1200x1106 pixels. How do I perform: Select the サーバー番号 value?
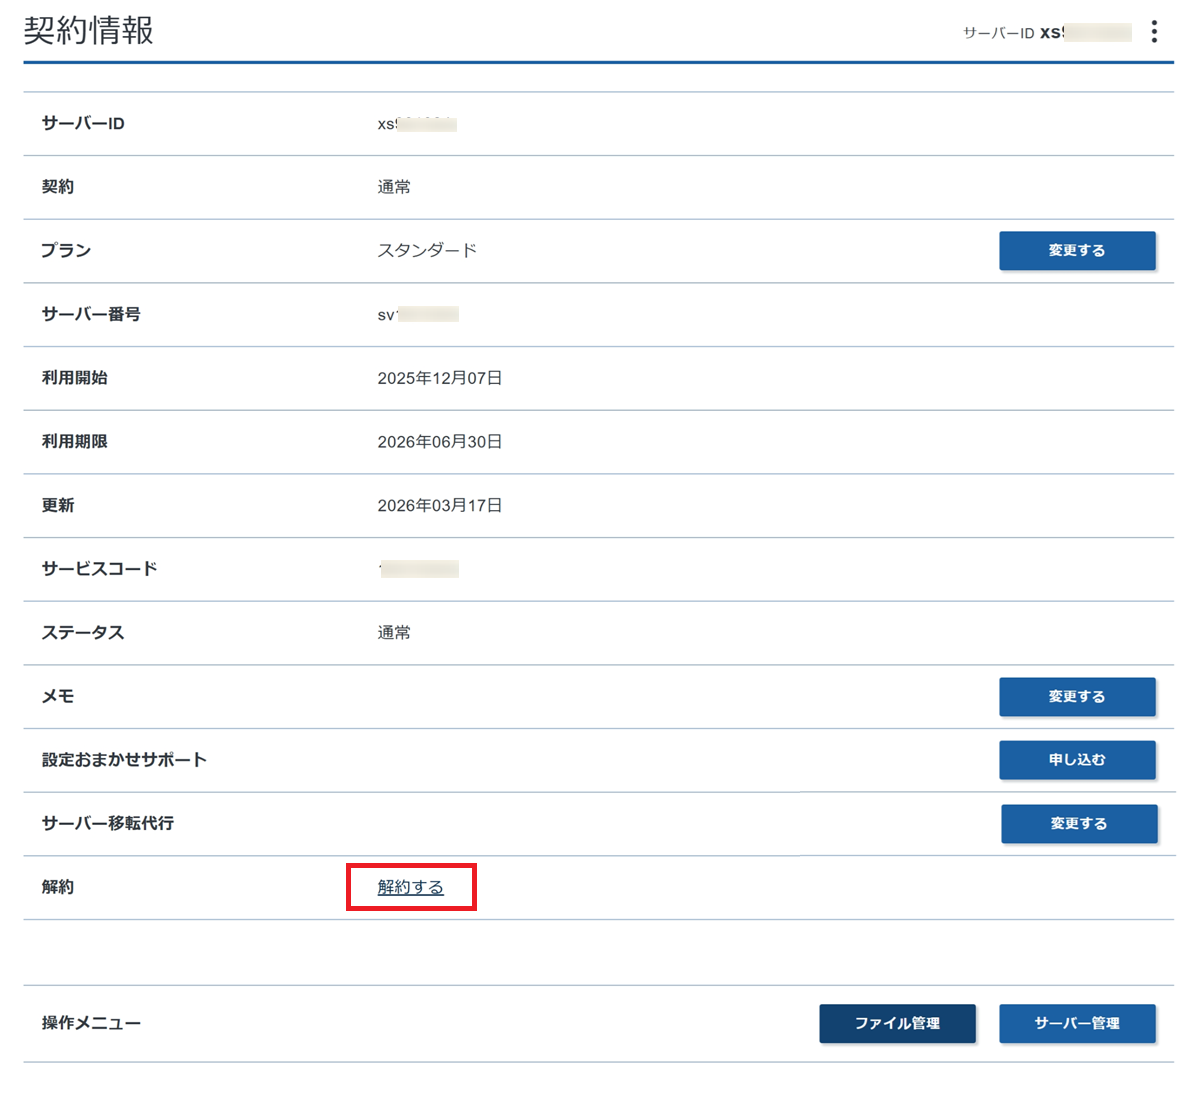click(x=417, y=315)
